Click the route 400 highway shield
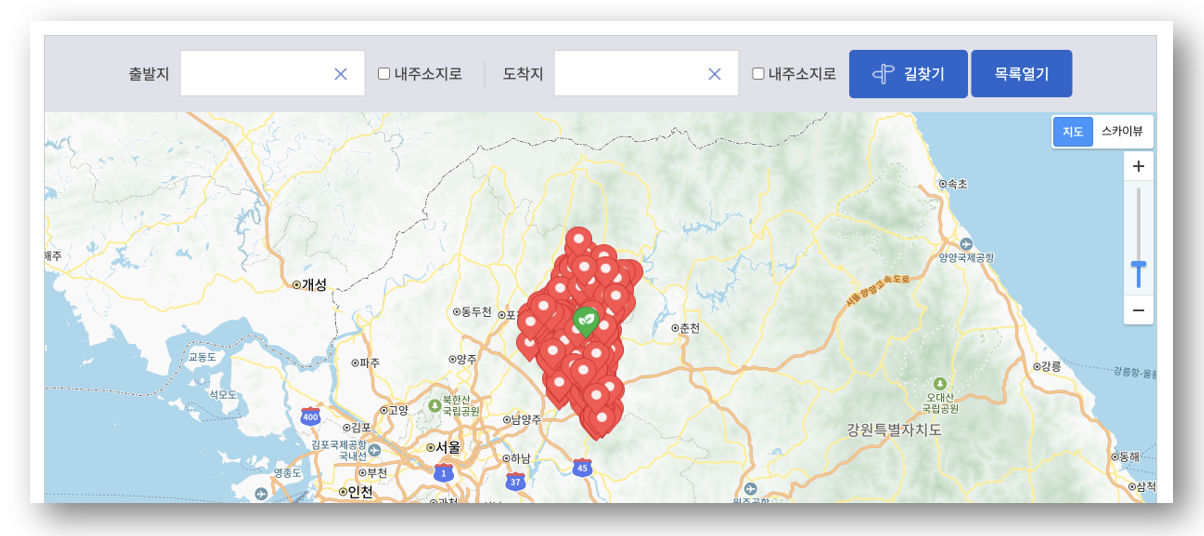The height and width of the screenshot is (536, 1204). click(x=310, y=416)
